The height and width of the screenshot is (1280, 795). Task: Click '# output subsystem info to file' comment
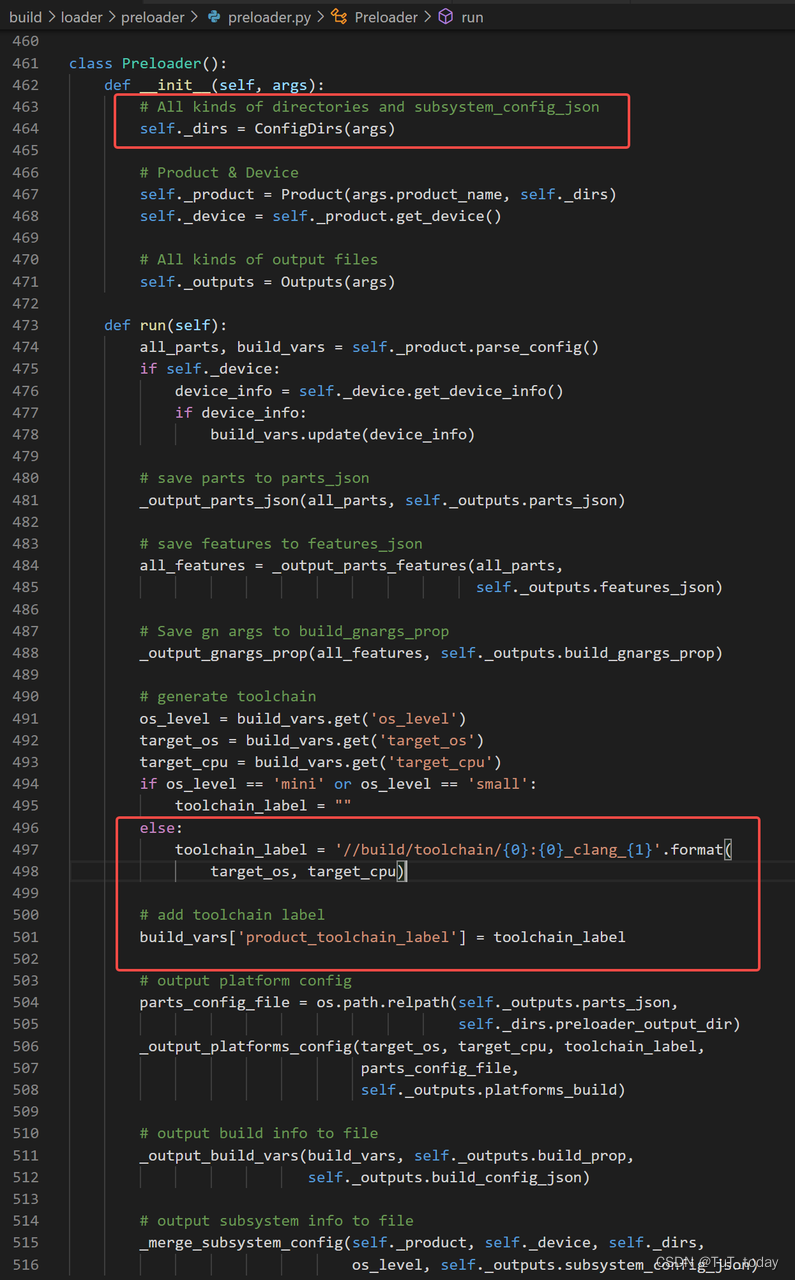tap(276, 1220)
